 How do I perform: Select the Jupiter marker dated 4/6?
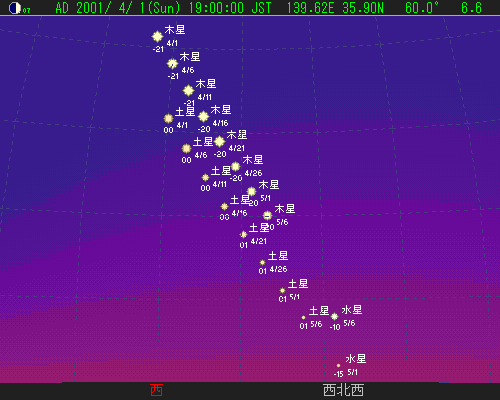click(172, 63)
